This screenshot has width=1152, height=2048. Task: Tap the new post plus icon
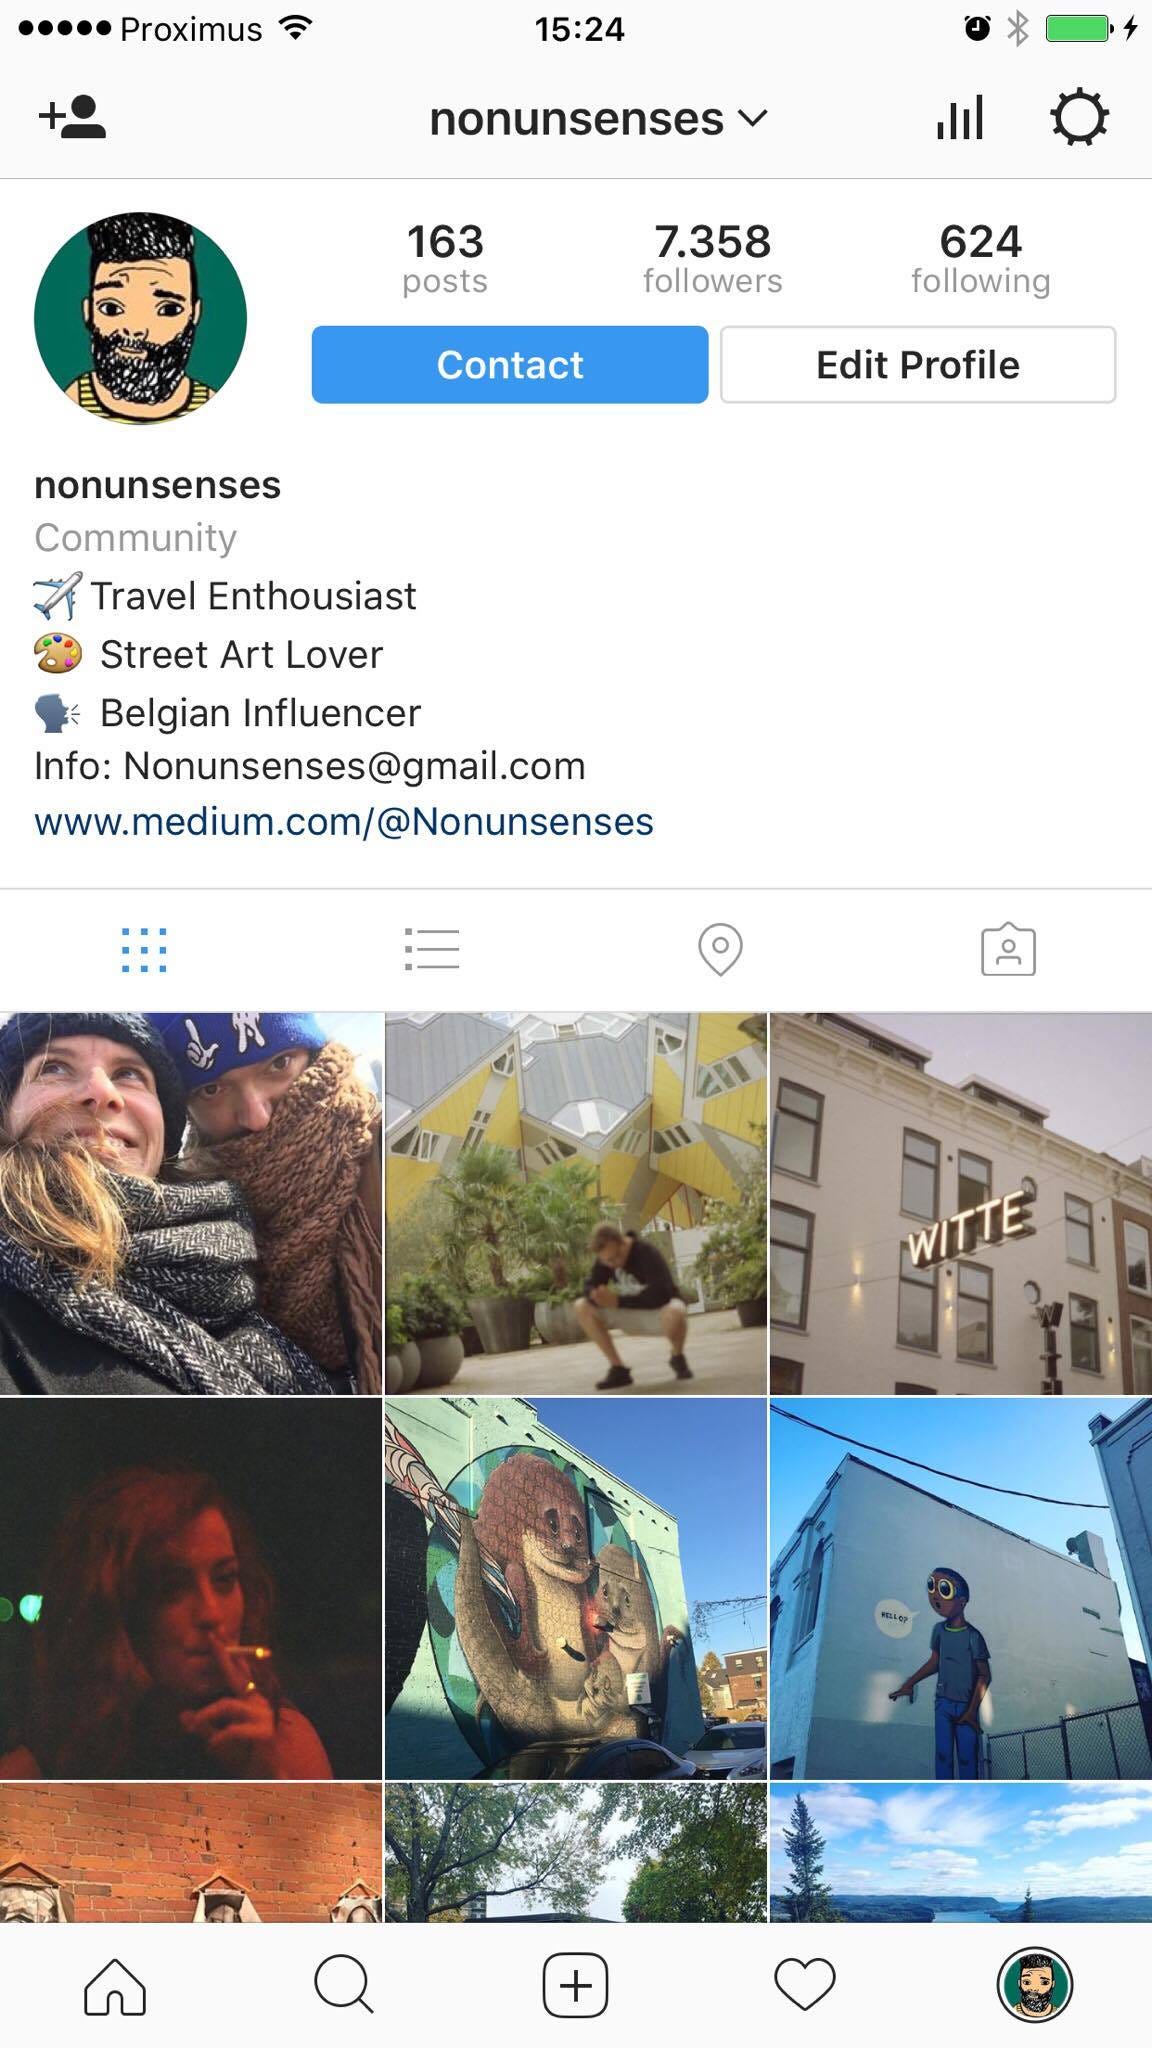[x=575, y=1985]
